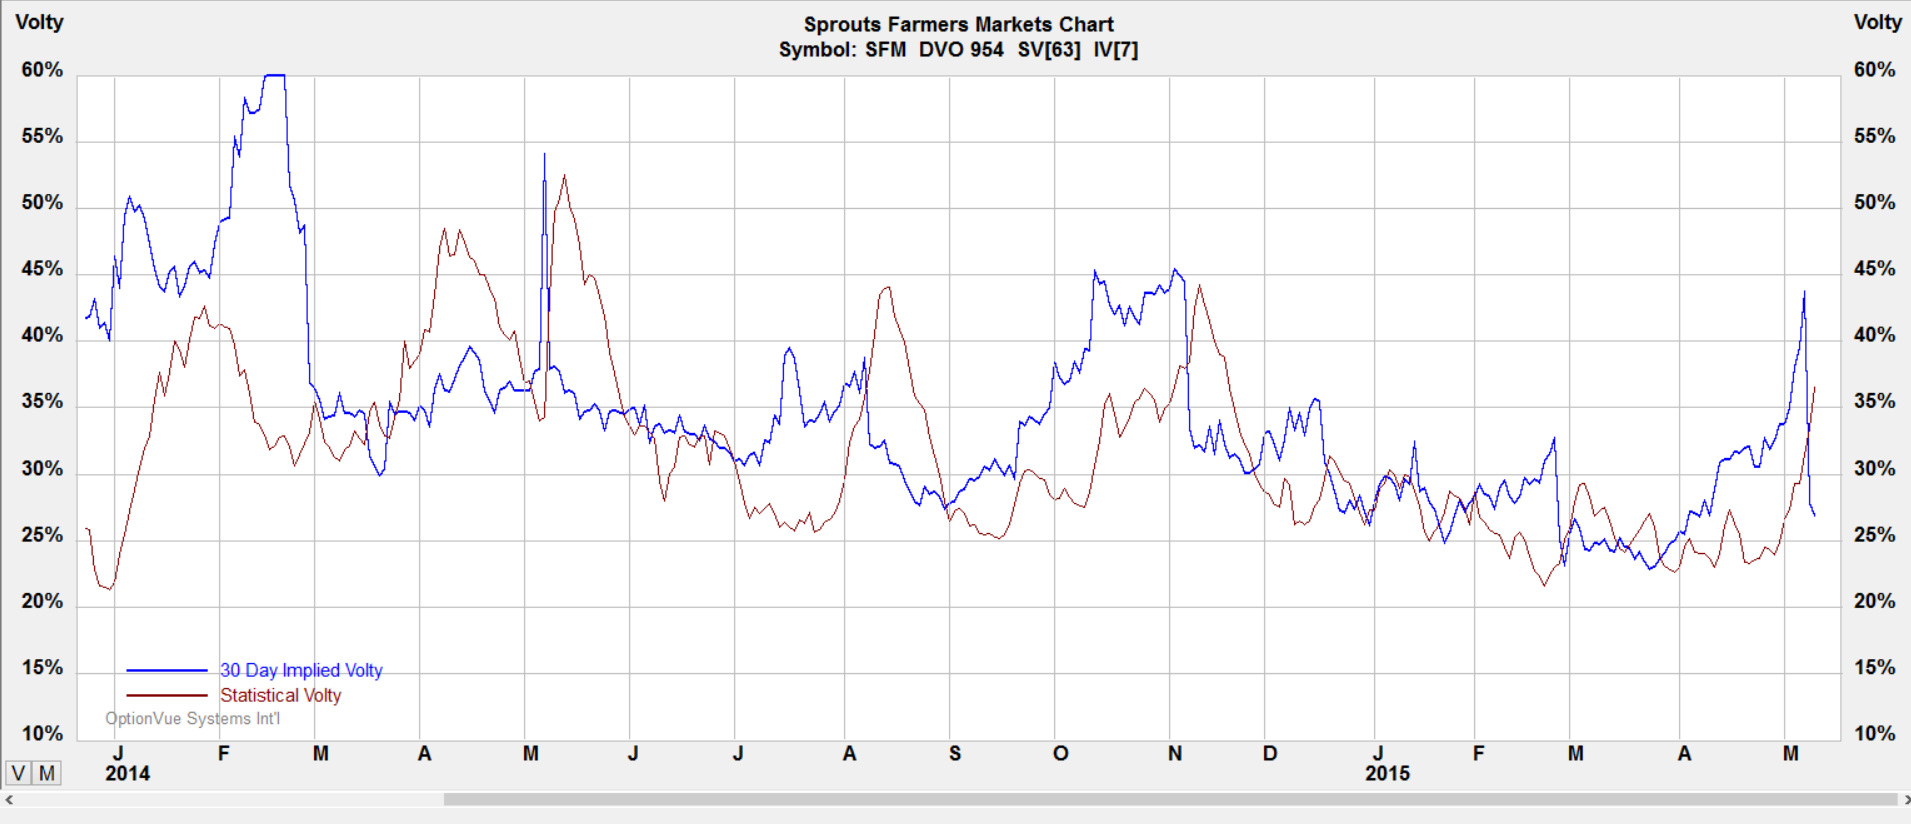This screenshot has height=824, width=1911.
Task: Click the Symbol SFM DVO 954 subtitle line
Action: [959, 49]
